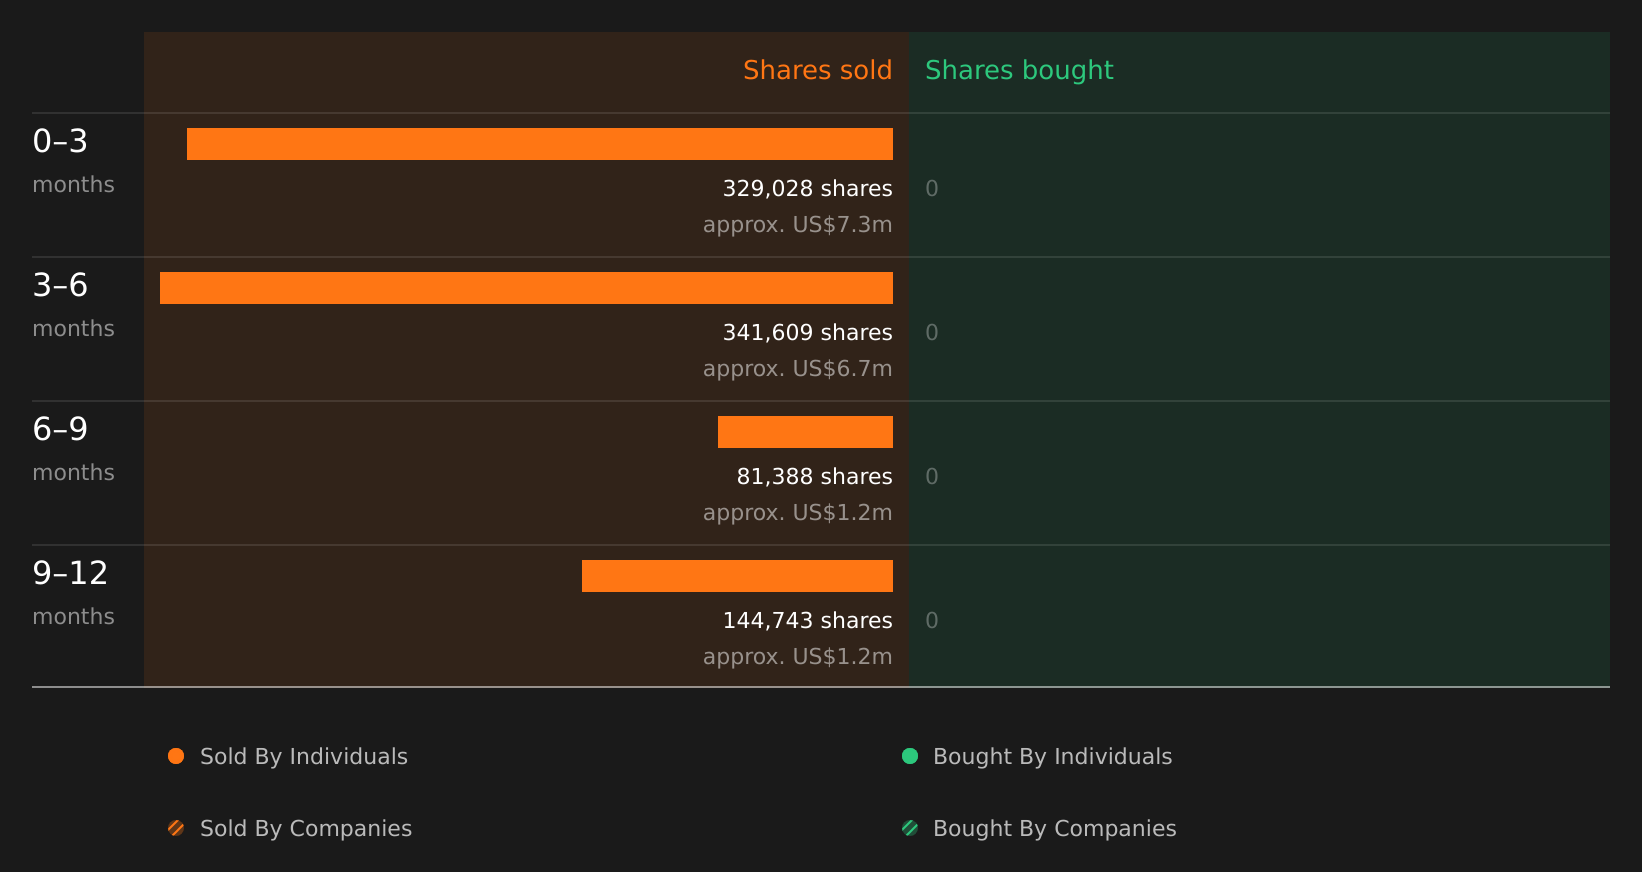The width and height of the screenshot is (1642, 872).
Task: Click the striped Bought By Companies legend icon
Action: tap(910, 828)
